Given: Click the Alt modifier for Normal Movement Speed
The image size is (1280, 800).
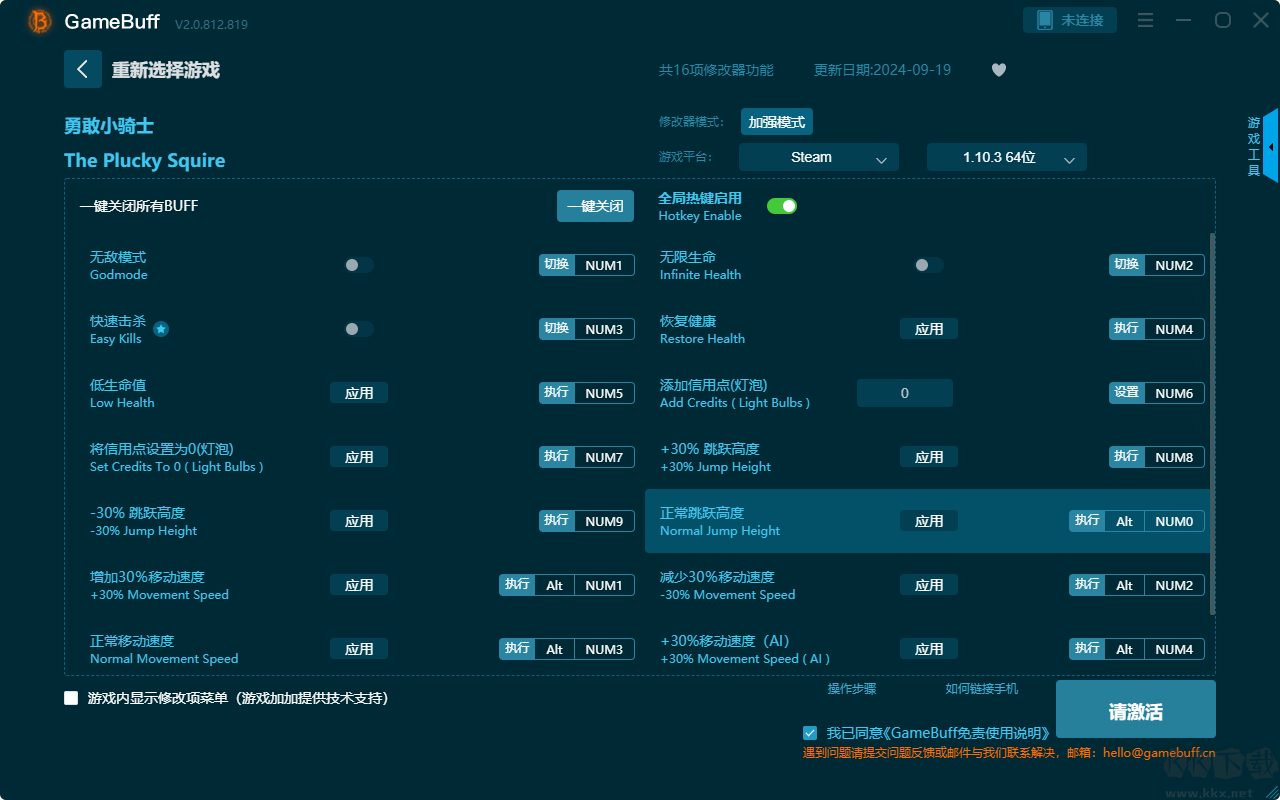Looking at the screenshot, I should [555, 649].
